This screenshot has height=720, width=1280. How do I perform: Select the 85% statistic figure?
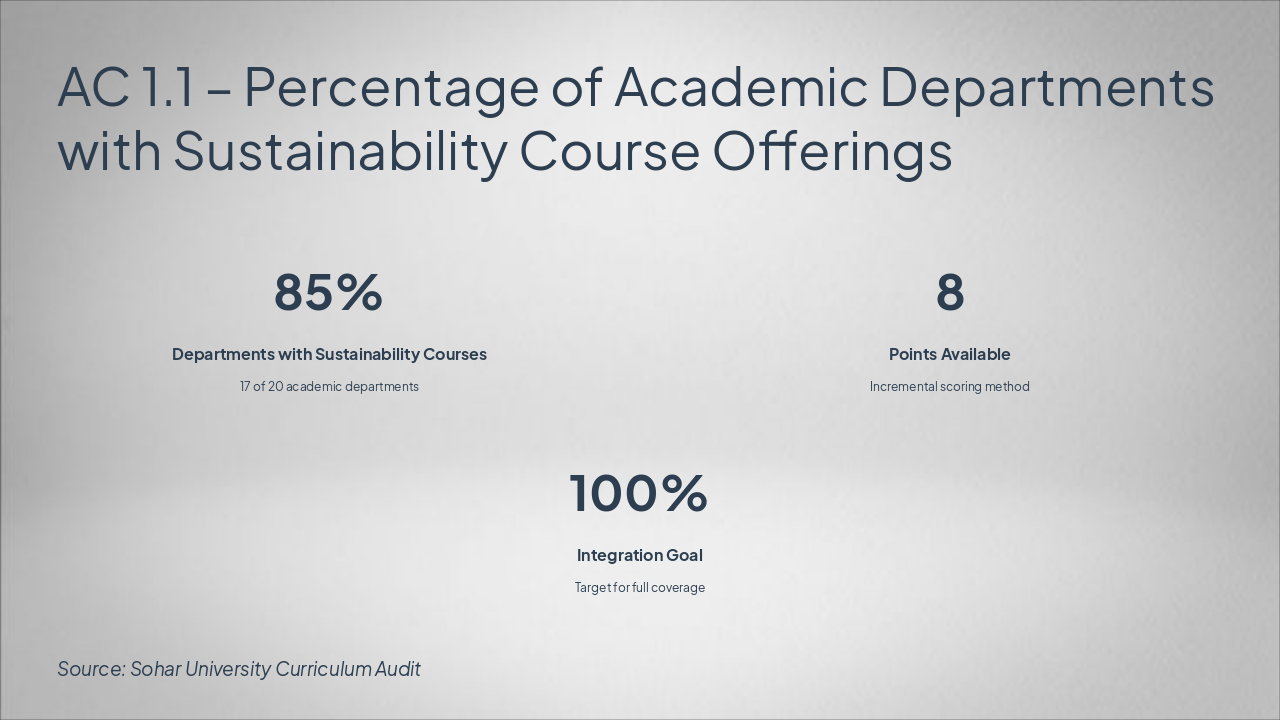328,293
